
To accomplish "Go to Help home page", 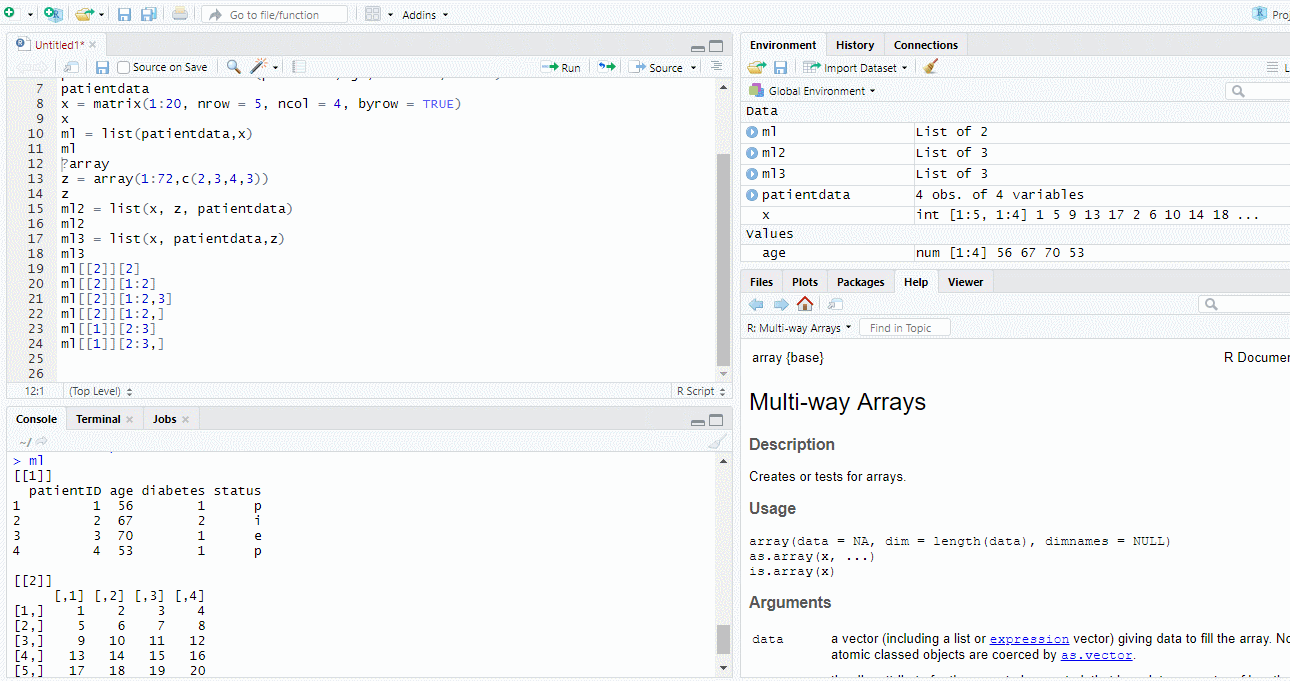I will pos(805,304).
